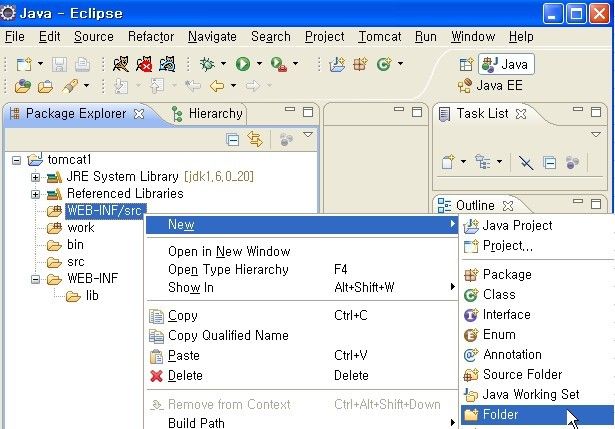Open Package Explorer view menu triangle
The width and height of the screenshot is (615, 429).
pyautogui.click(x=308, y=135)
